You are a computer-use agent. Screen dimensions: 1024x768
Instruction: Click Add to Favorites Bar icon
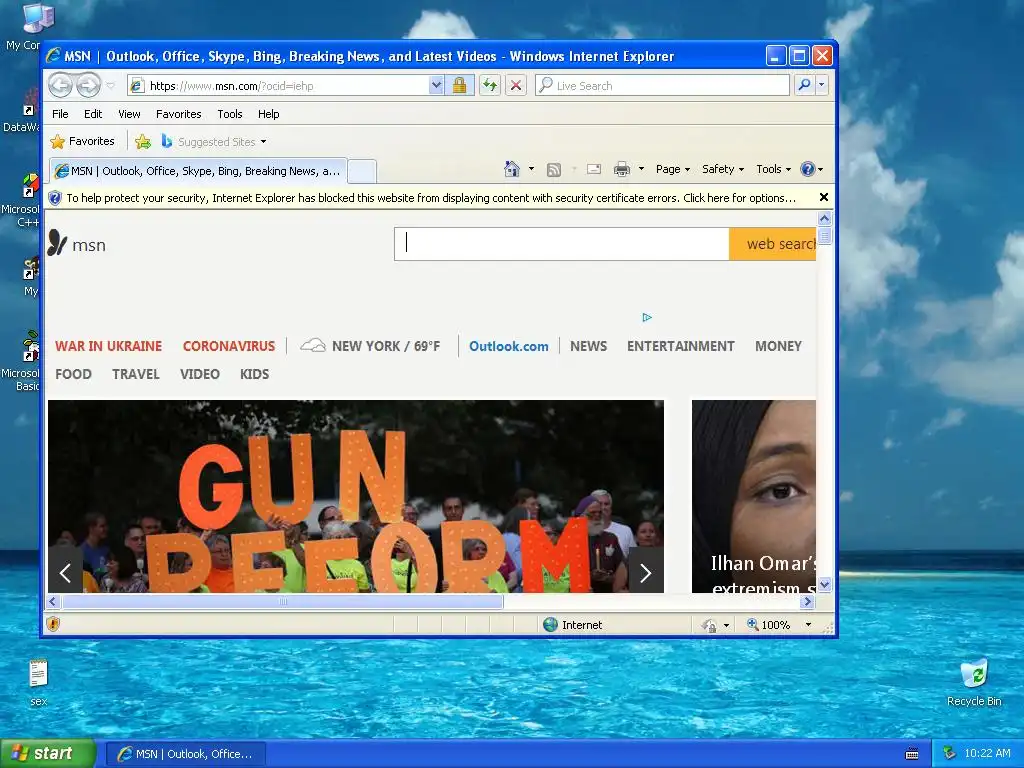(142, 141)
